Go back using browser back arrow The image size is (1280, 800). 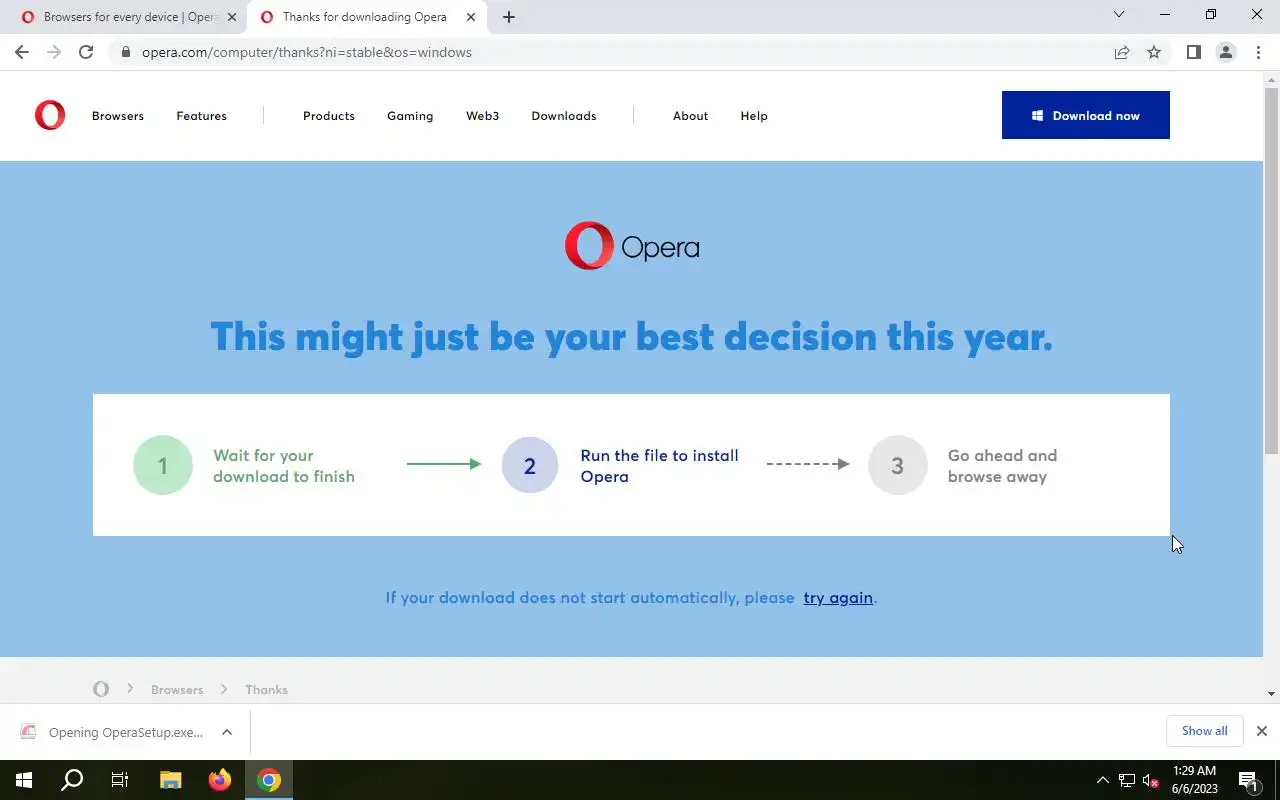click(21, 52)
